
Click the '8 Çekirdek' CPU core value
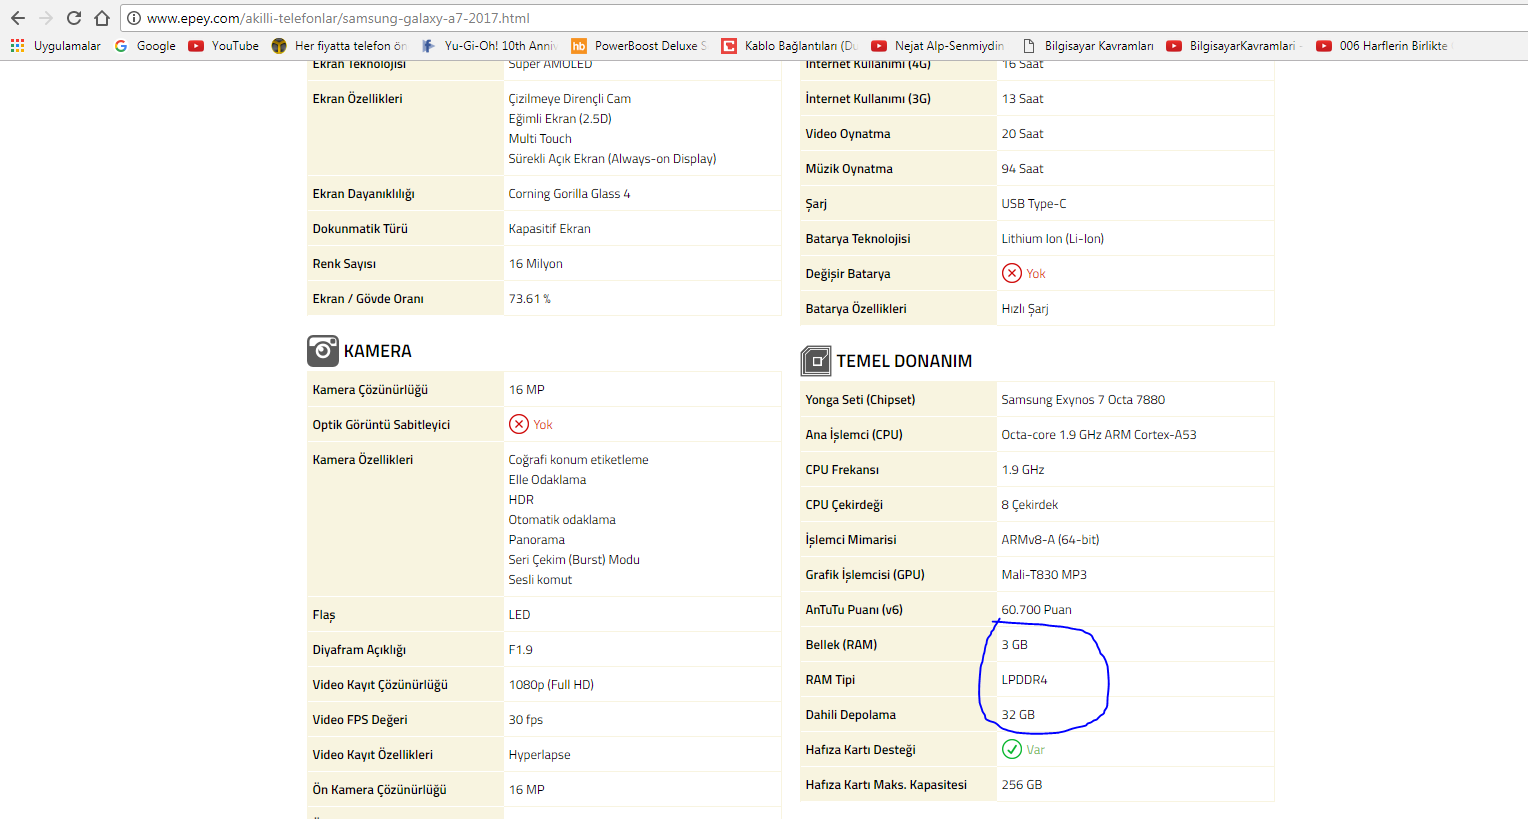click(x=1030, y=505)
